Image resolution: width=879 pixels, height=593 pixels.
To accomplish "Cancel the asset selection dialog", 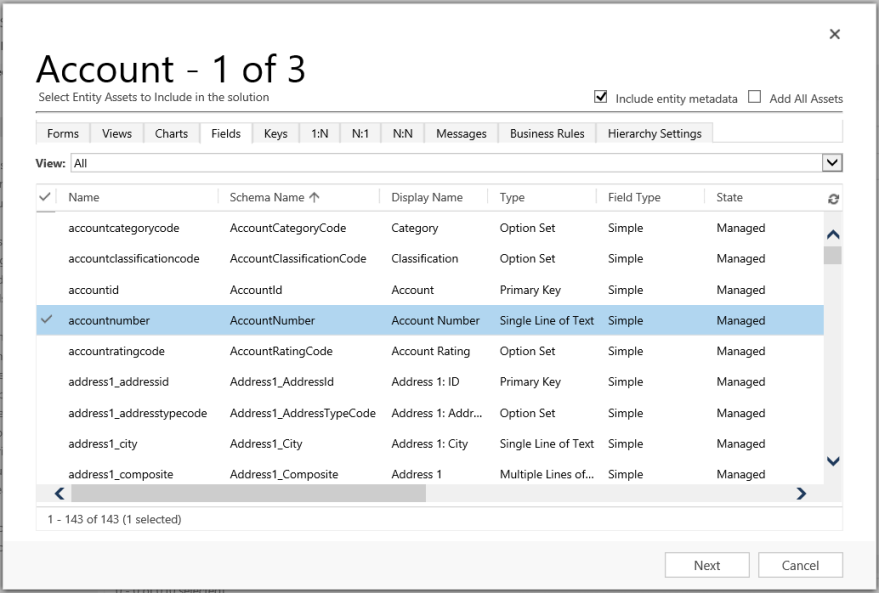I will [800, 564].
